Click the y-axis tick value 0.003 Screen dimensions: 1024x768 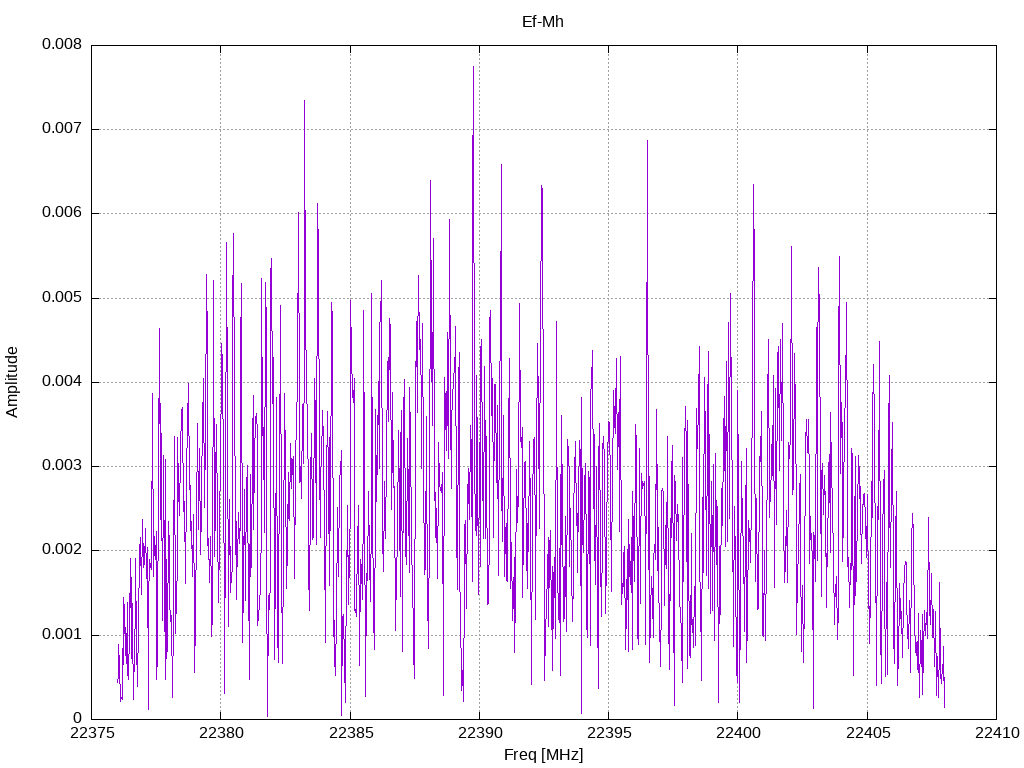[62, 466]
